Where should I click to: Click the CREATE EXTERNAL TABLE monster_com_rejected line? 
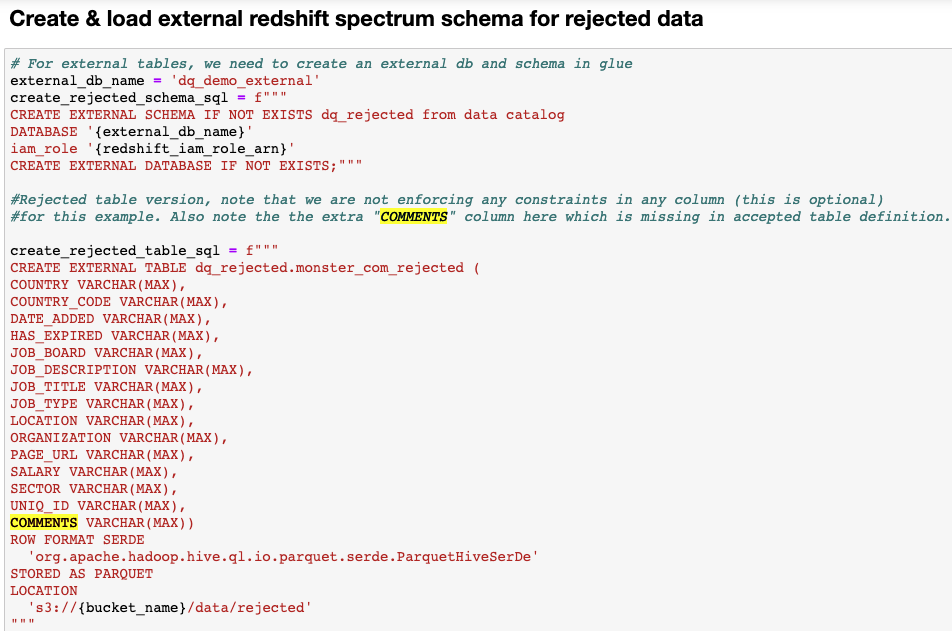(x=245, y=268)
